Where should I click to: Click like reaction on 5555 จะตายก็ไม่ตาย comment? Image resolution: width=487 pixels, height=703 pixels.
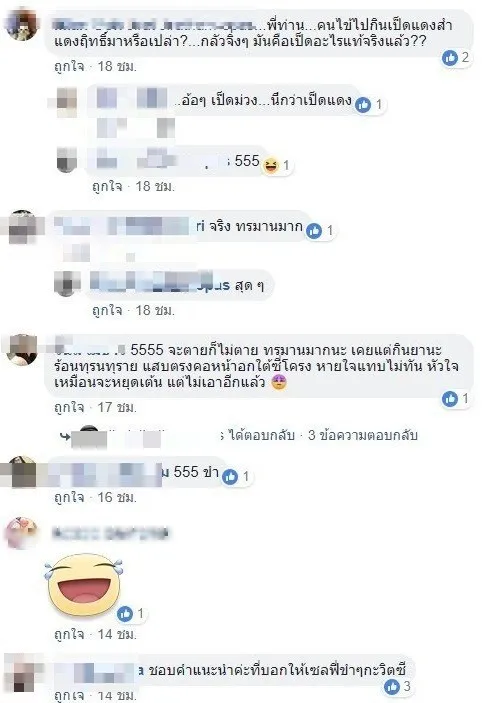[450, 399]
